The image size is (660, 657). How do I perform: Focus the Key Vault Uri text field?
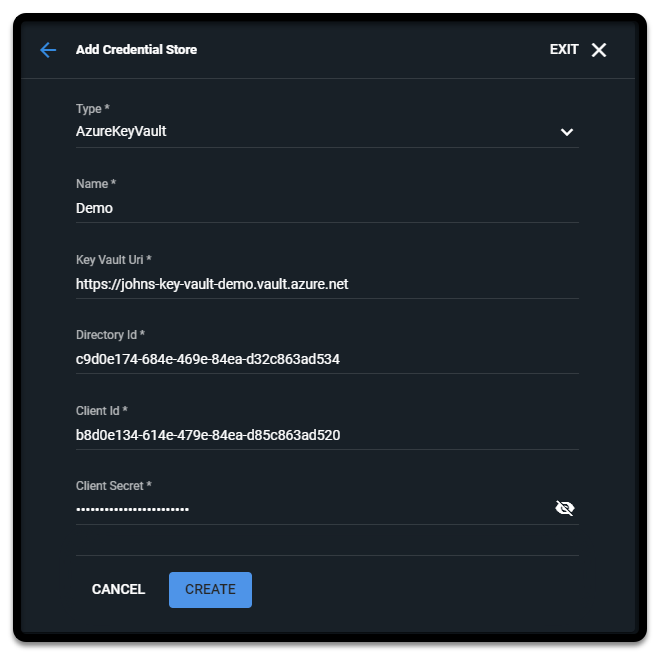[x=300, y=284]
